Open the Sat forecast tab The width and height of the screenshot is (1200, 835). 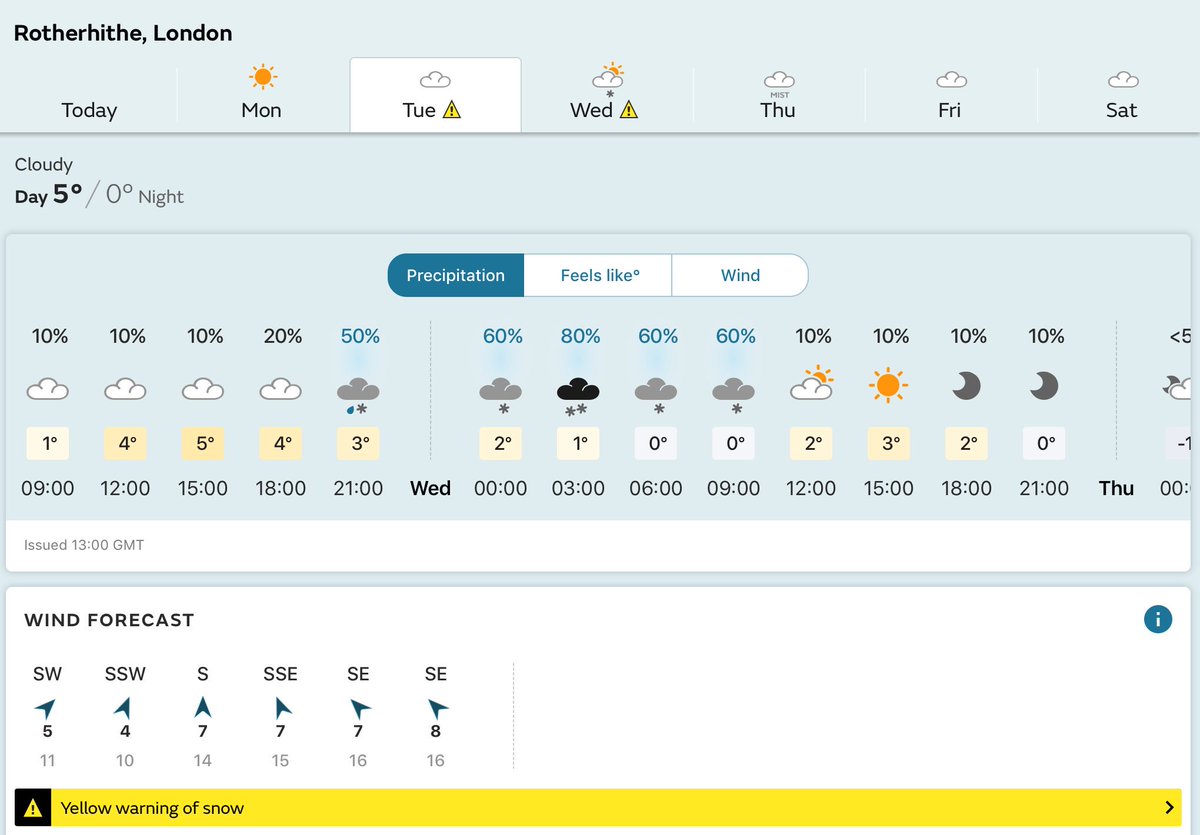[x=1121, y=96]
